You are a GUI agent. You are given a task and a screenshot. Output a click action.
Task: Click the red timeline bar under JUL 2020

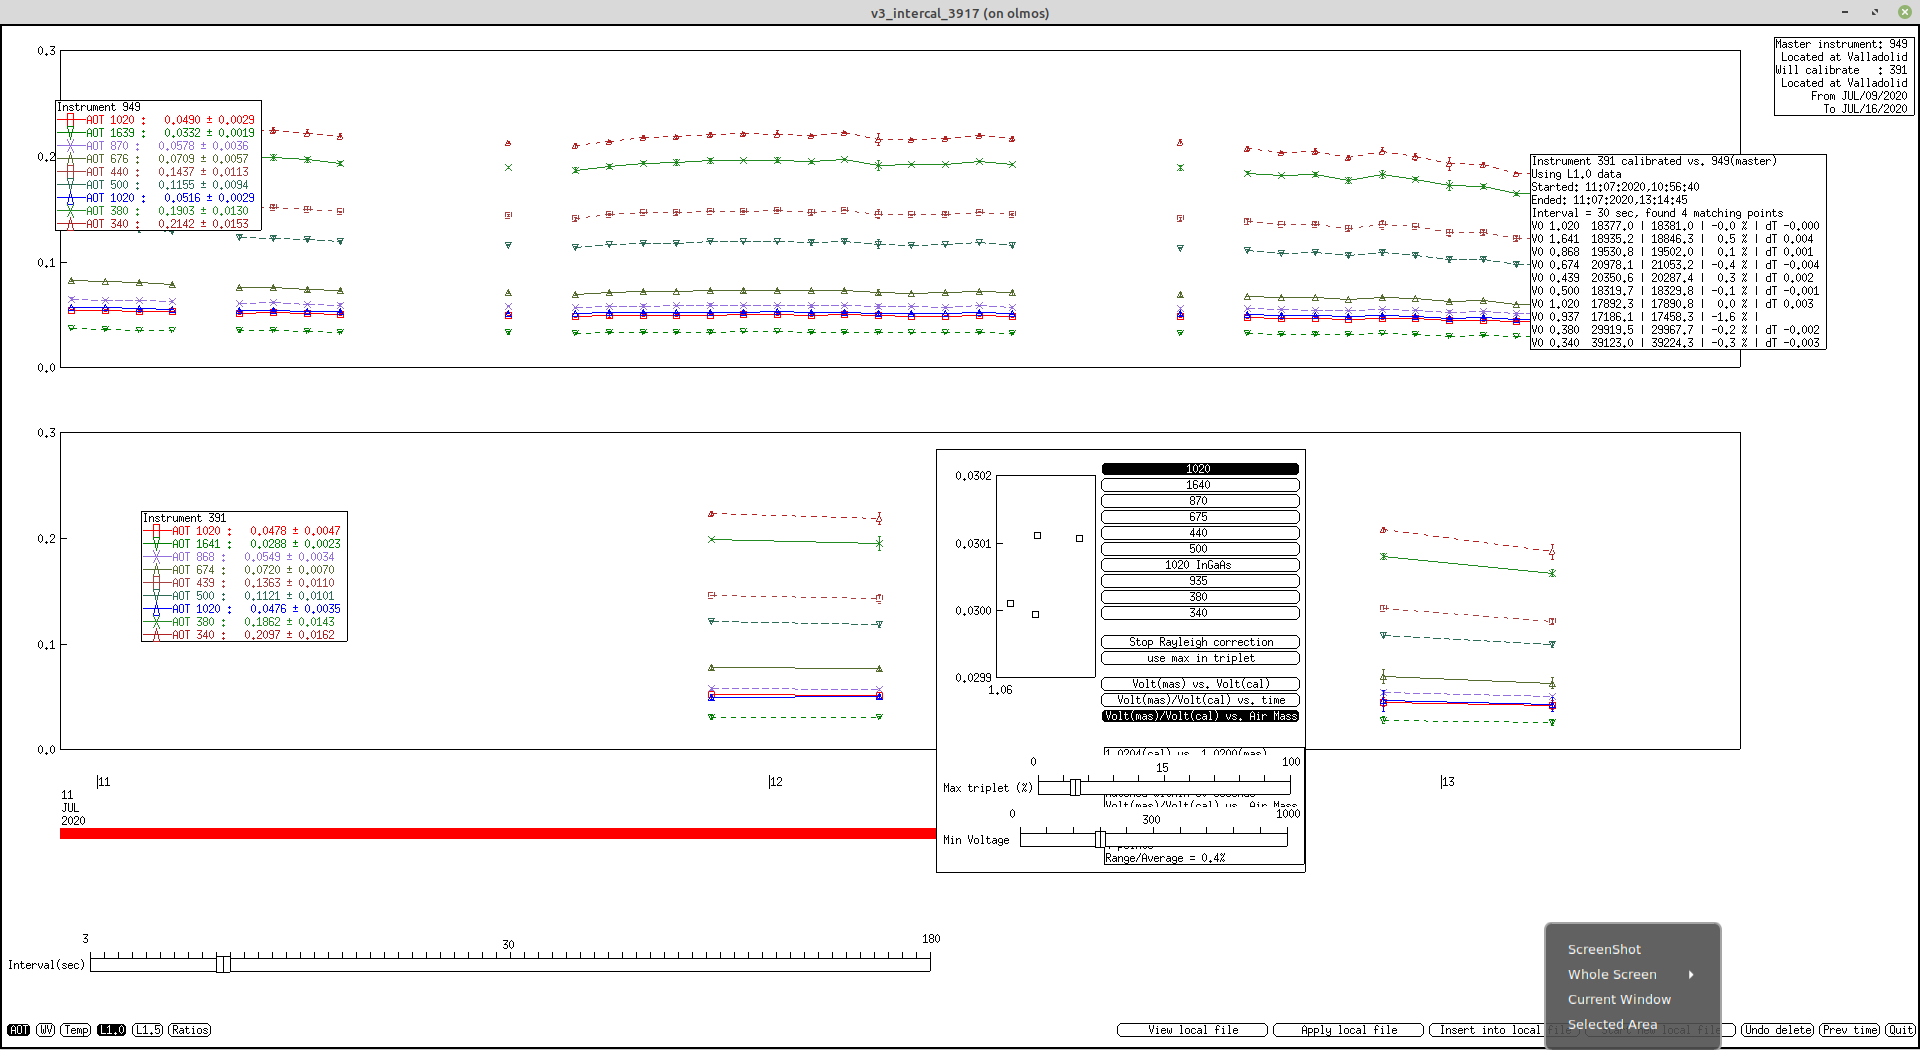point(497,834)
